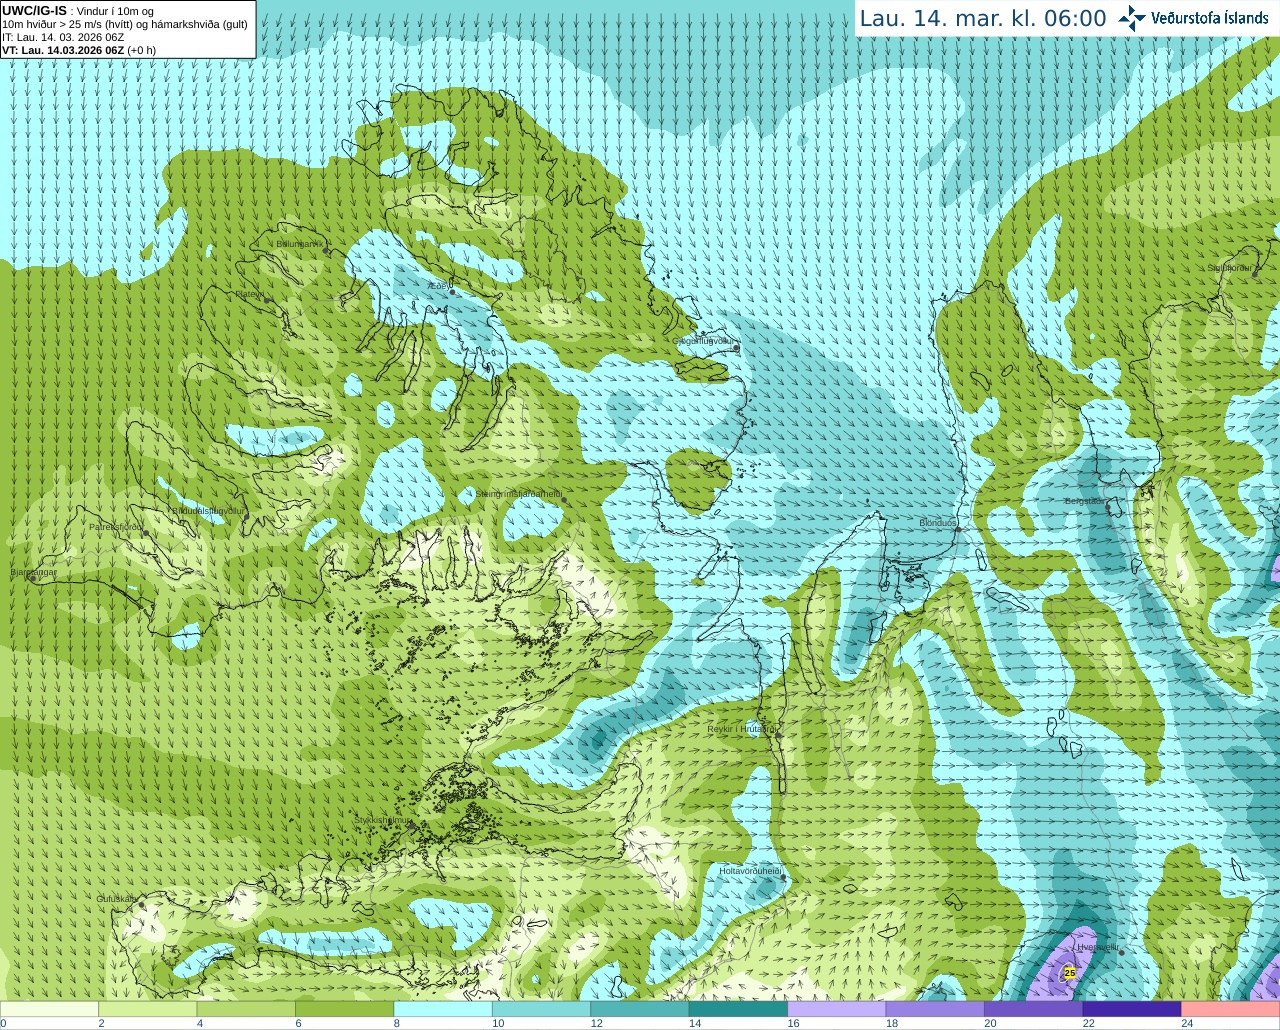Viewport: 1280px width, 1030px height.
Task: Click the Blönduós station marker
Action: tap(957, 529)
